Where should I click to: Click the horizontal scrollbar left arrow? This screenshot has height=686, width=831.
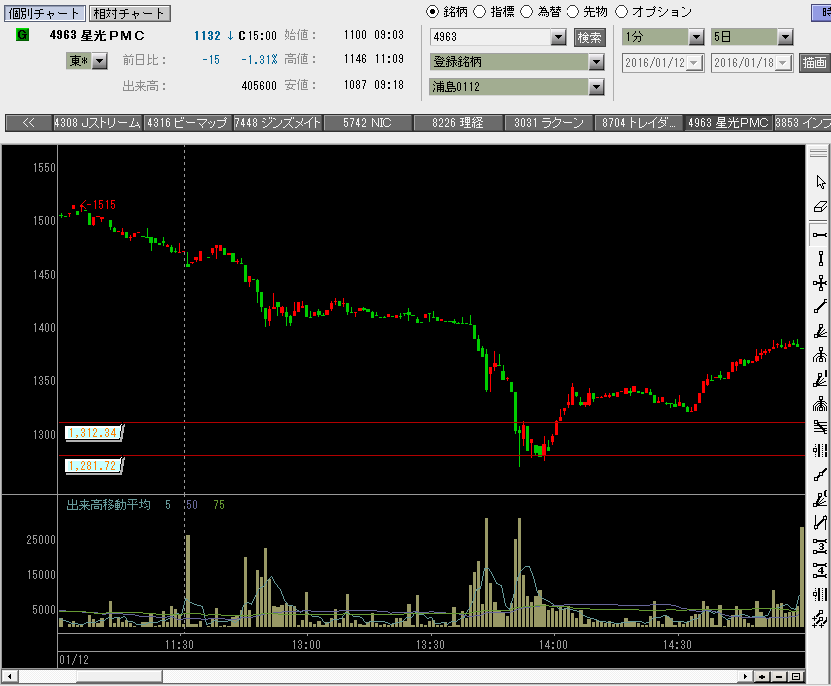9,676
